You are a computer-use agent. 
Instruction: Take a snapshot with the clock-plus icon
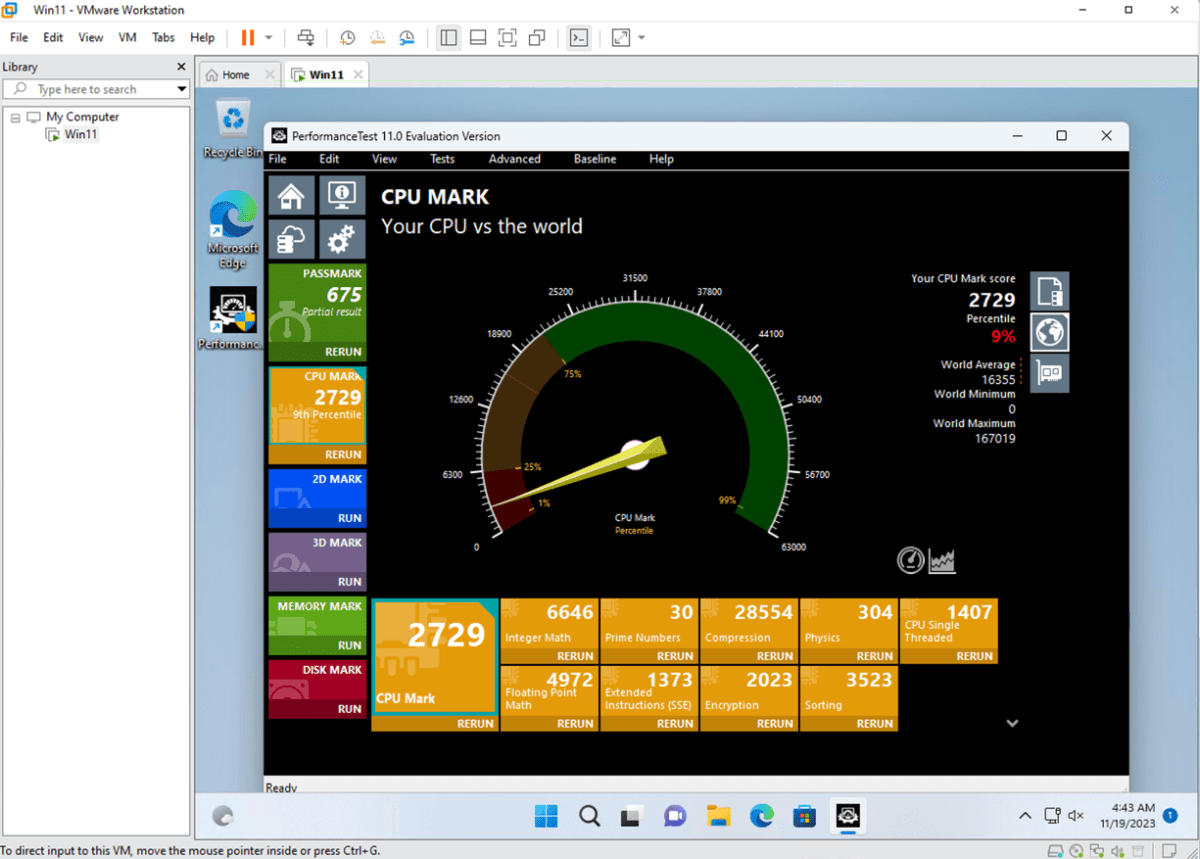pos(347,38)
